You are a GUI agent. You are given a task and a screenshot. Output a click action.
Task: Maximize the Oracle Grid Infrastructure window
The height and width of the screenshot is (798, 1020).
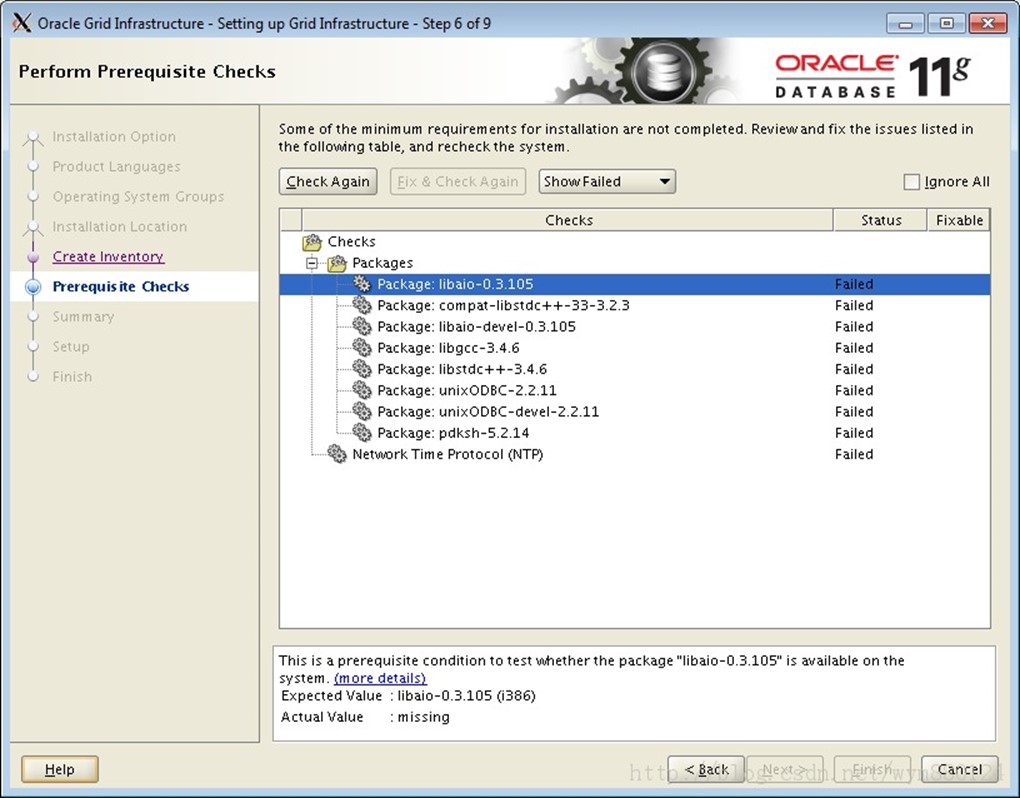(x=946, y=23)
